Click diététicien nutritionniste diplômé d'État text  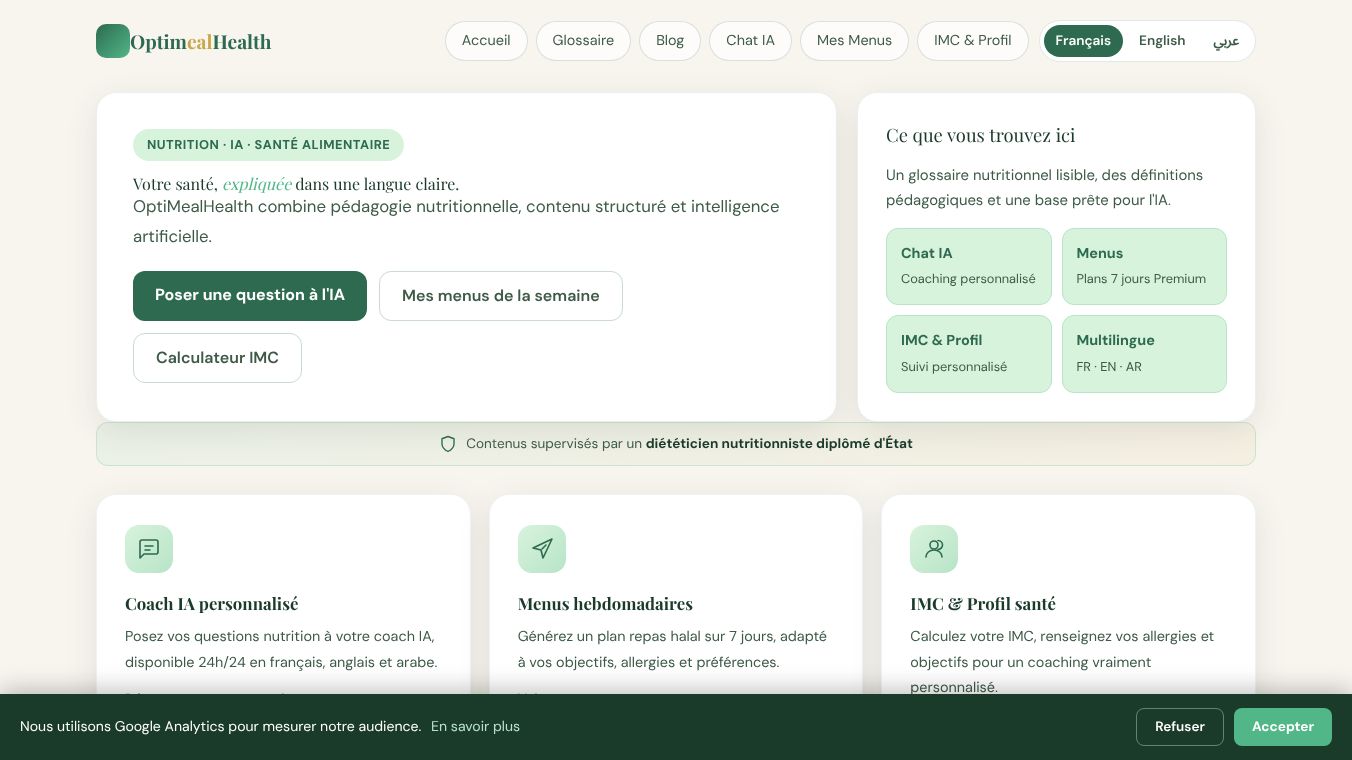click(x=779, y=444)
